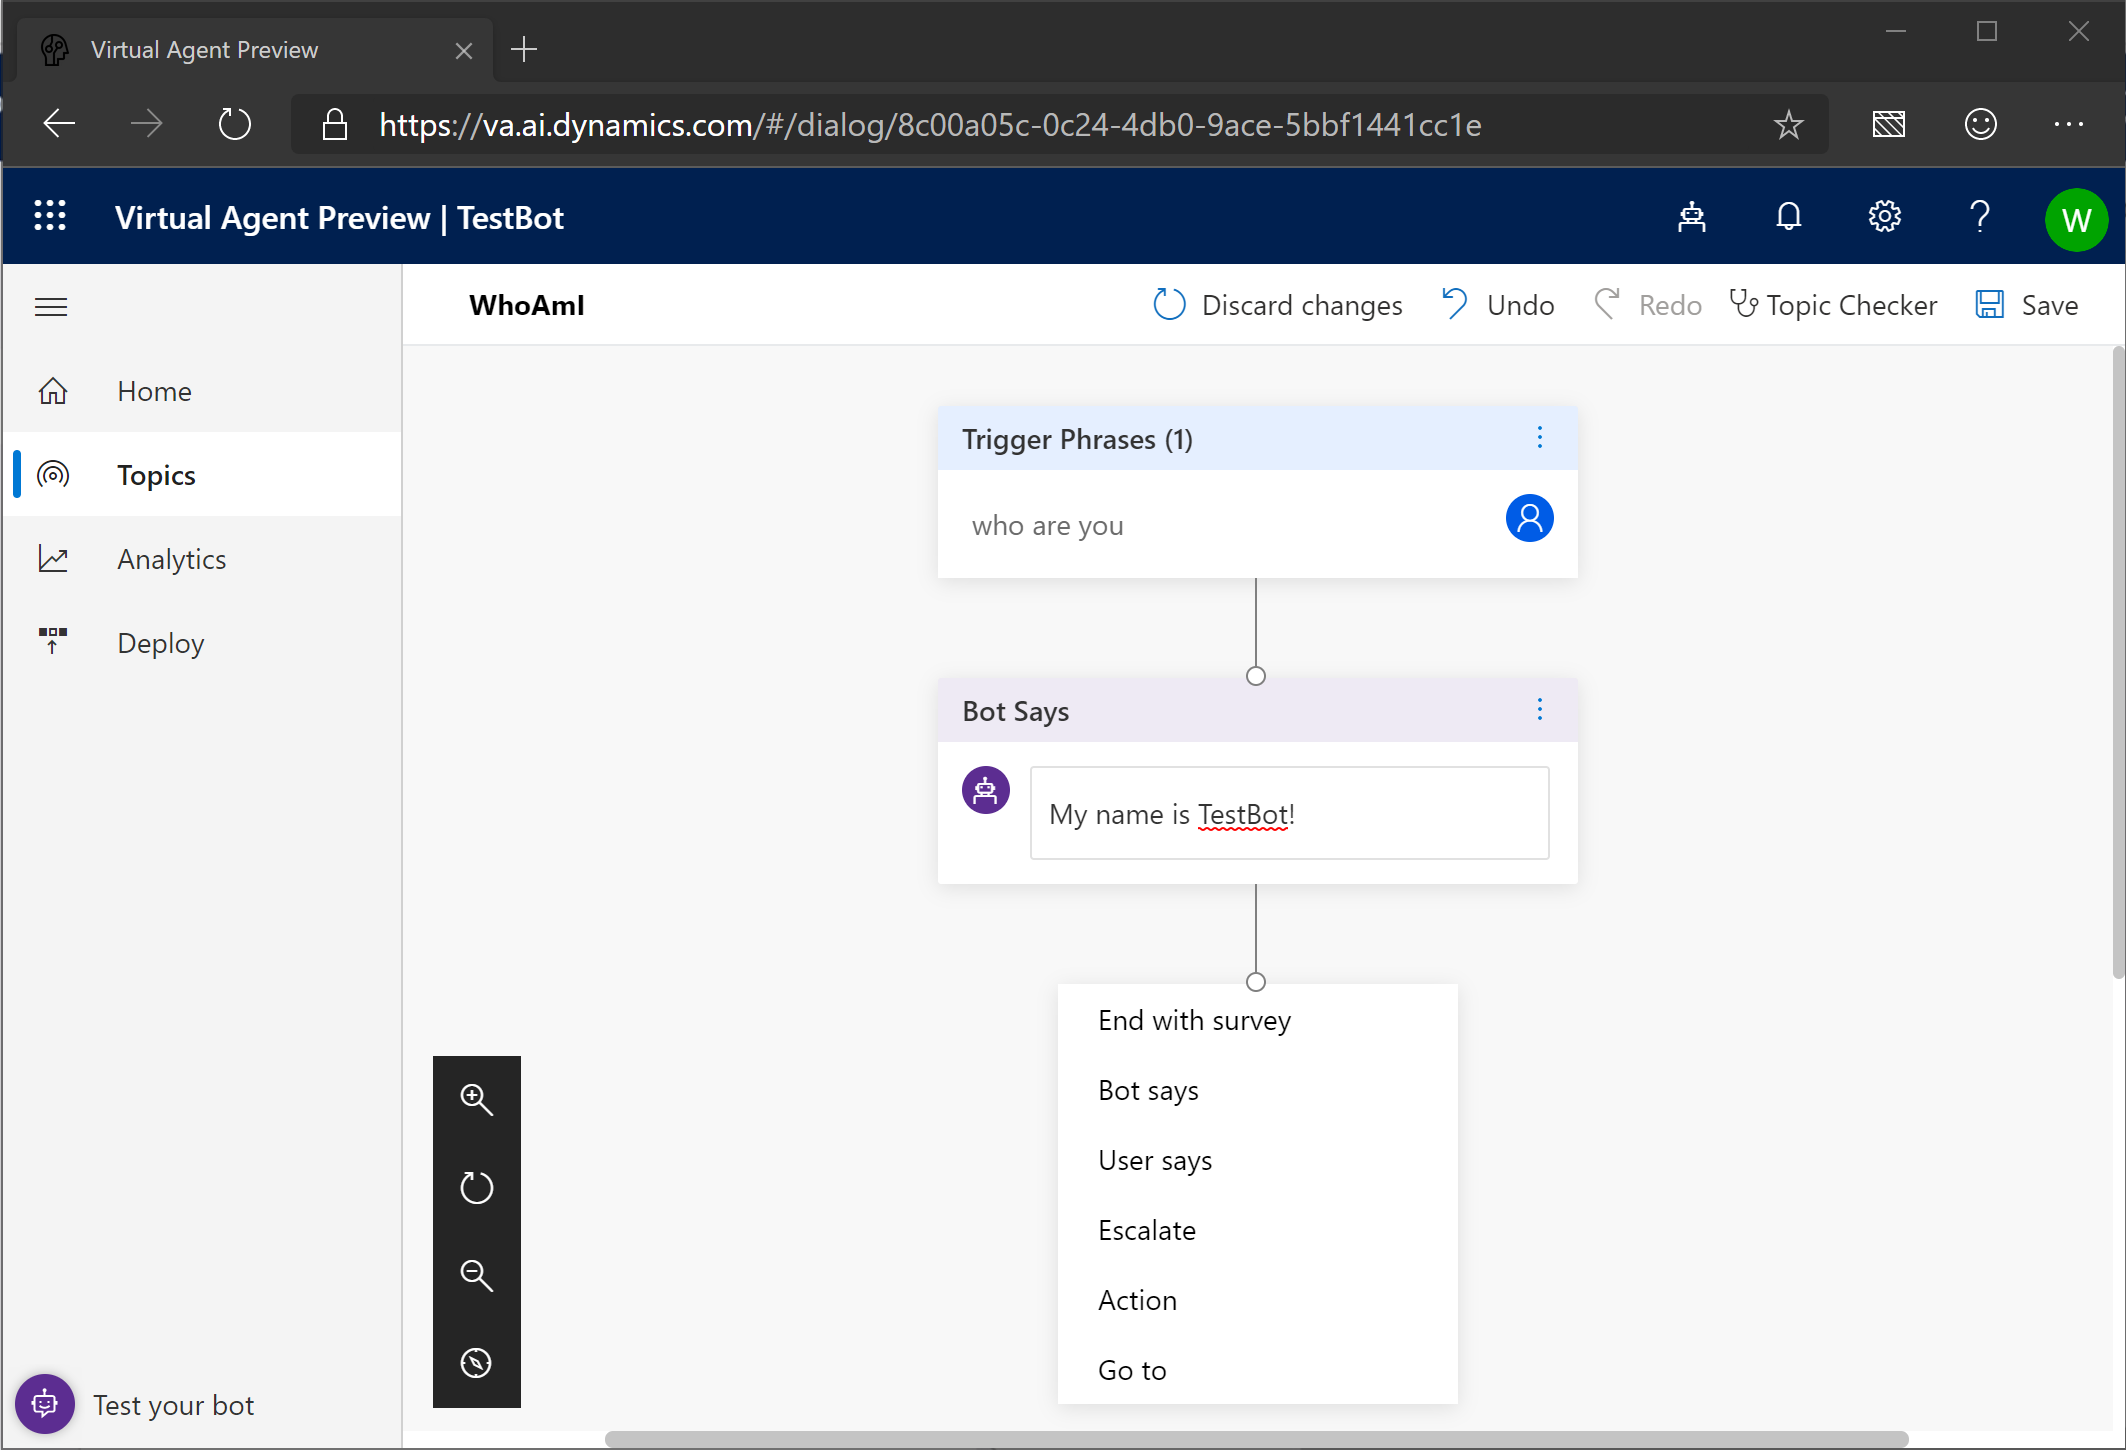2126x1450 pixels.
Task: Select Escalate from the node menu
Action: point(1146,1230)
